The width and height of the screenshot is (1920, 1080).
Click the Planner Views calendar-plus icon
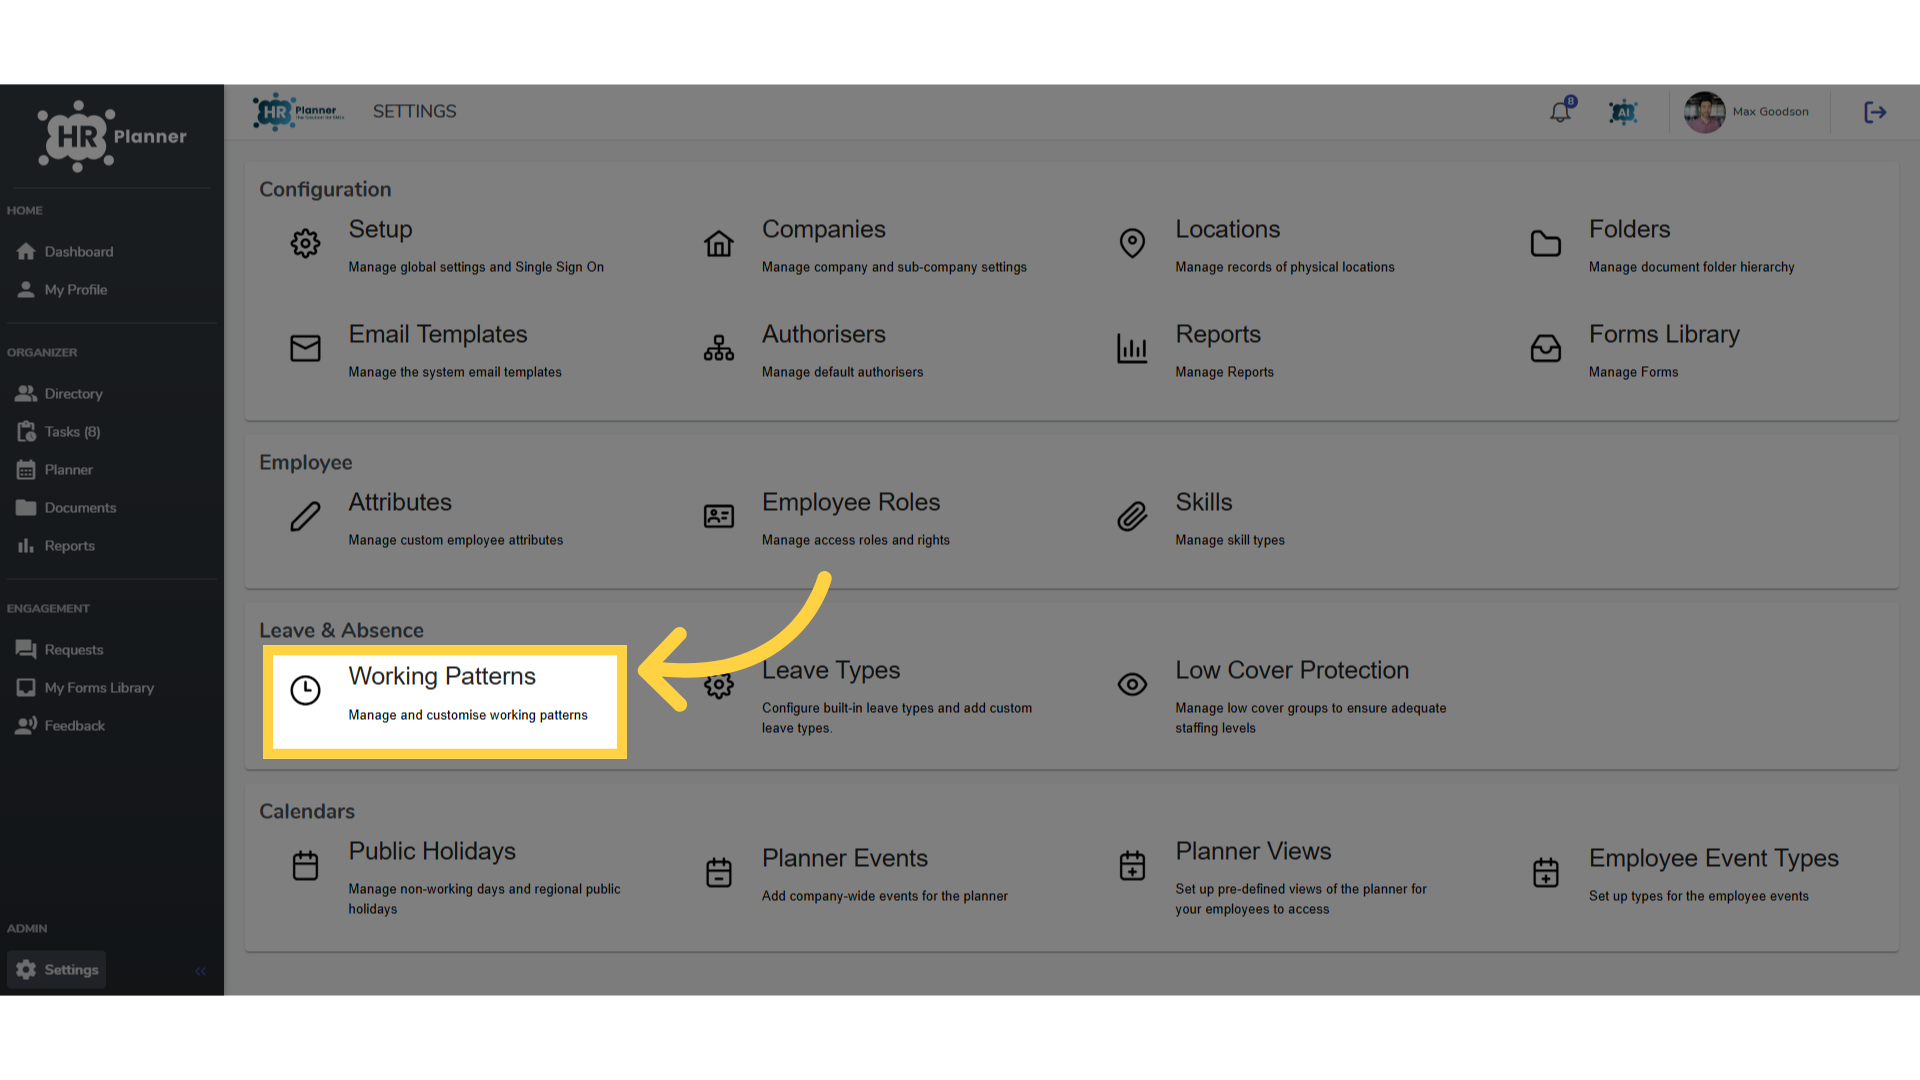point(1132,865)
